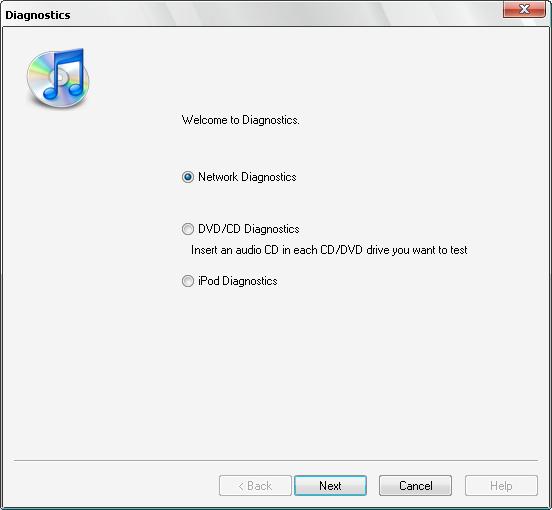Cancel the Diagnostics wizard
This screenshot has width=552, height=510.
pos(415,486)
